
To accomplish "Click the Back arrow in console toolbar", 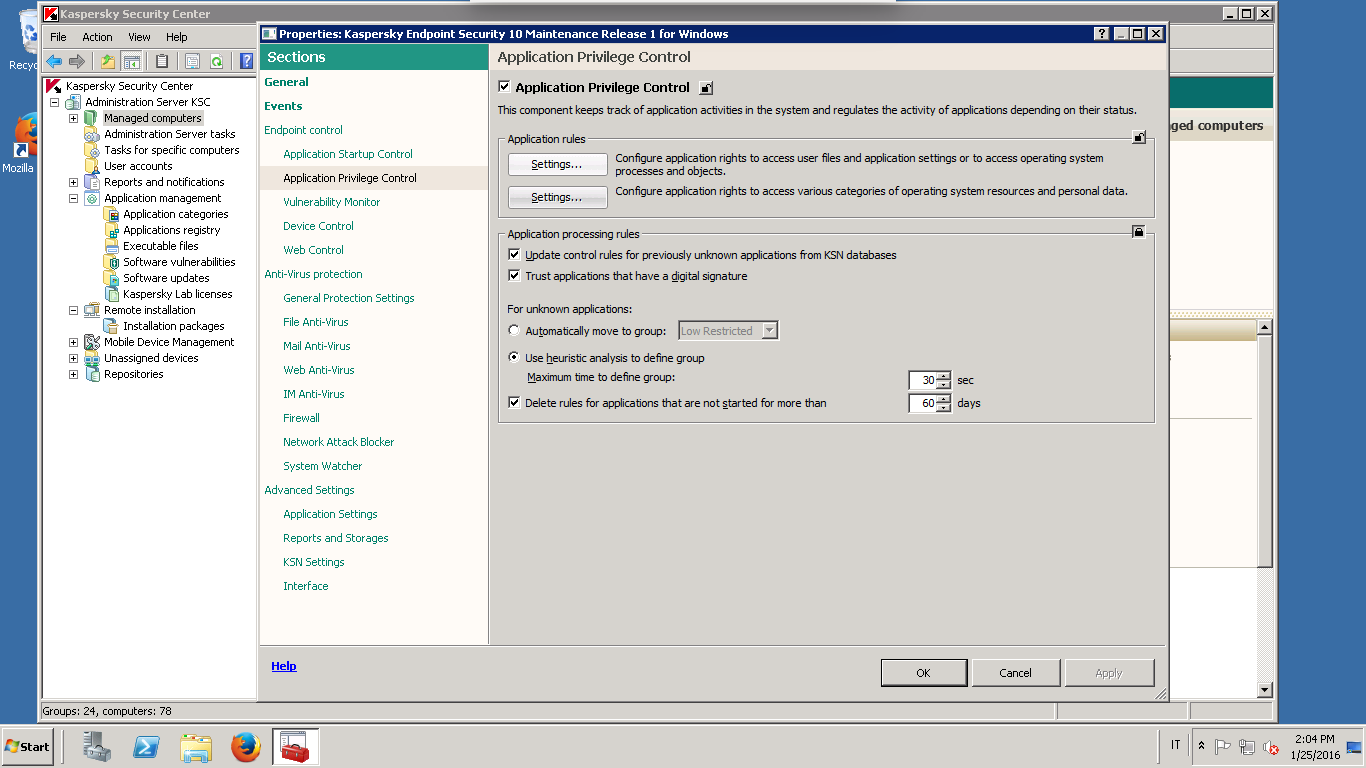I will coord(54,61).
